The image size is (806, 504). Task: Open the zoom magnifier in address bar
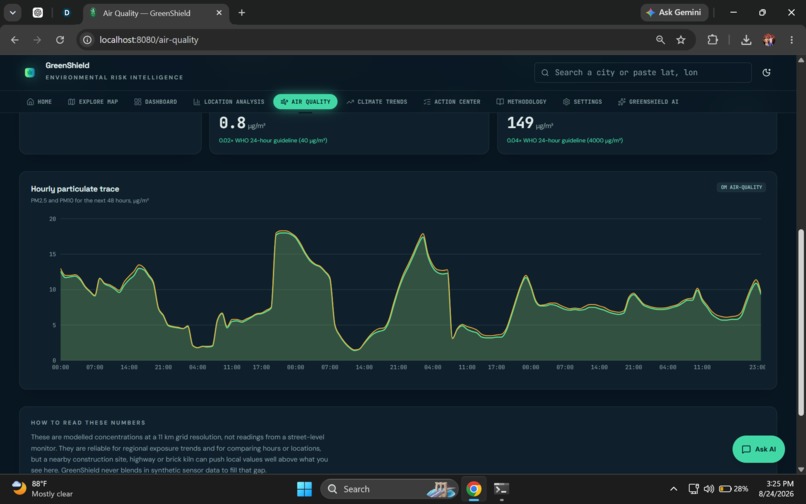coord(661,40)
